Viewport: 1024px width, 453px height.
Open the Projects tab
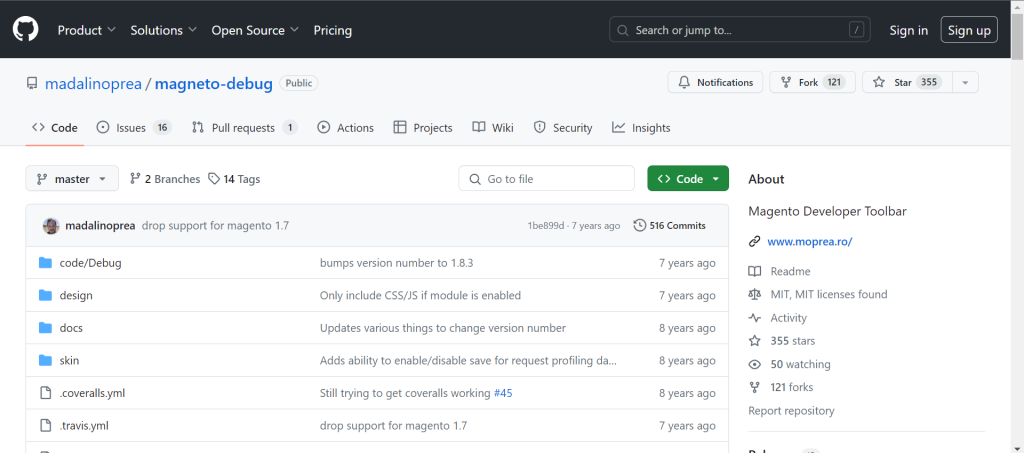click(x=423, y=128)
